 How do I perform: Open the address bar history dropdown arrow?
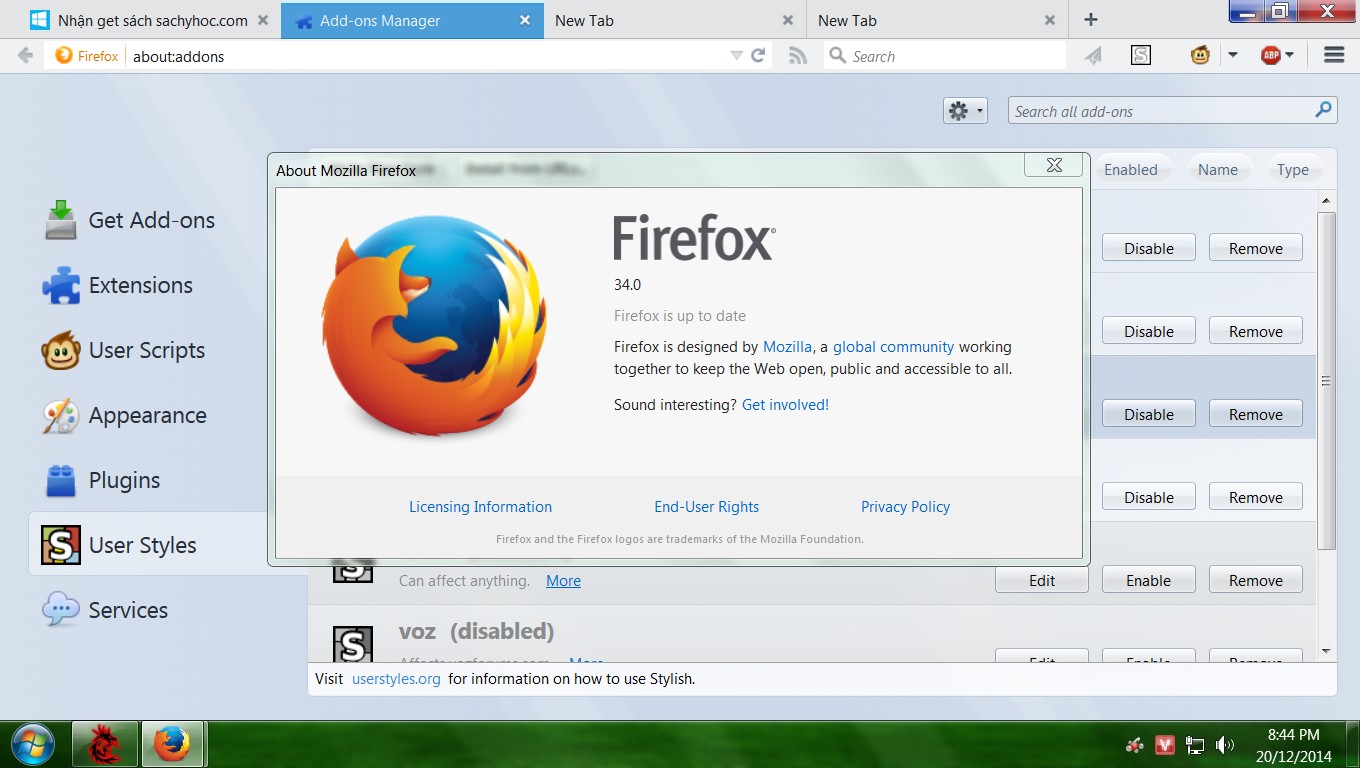click(736, 56)
